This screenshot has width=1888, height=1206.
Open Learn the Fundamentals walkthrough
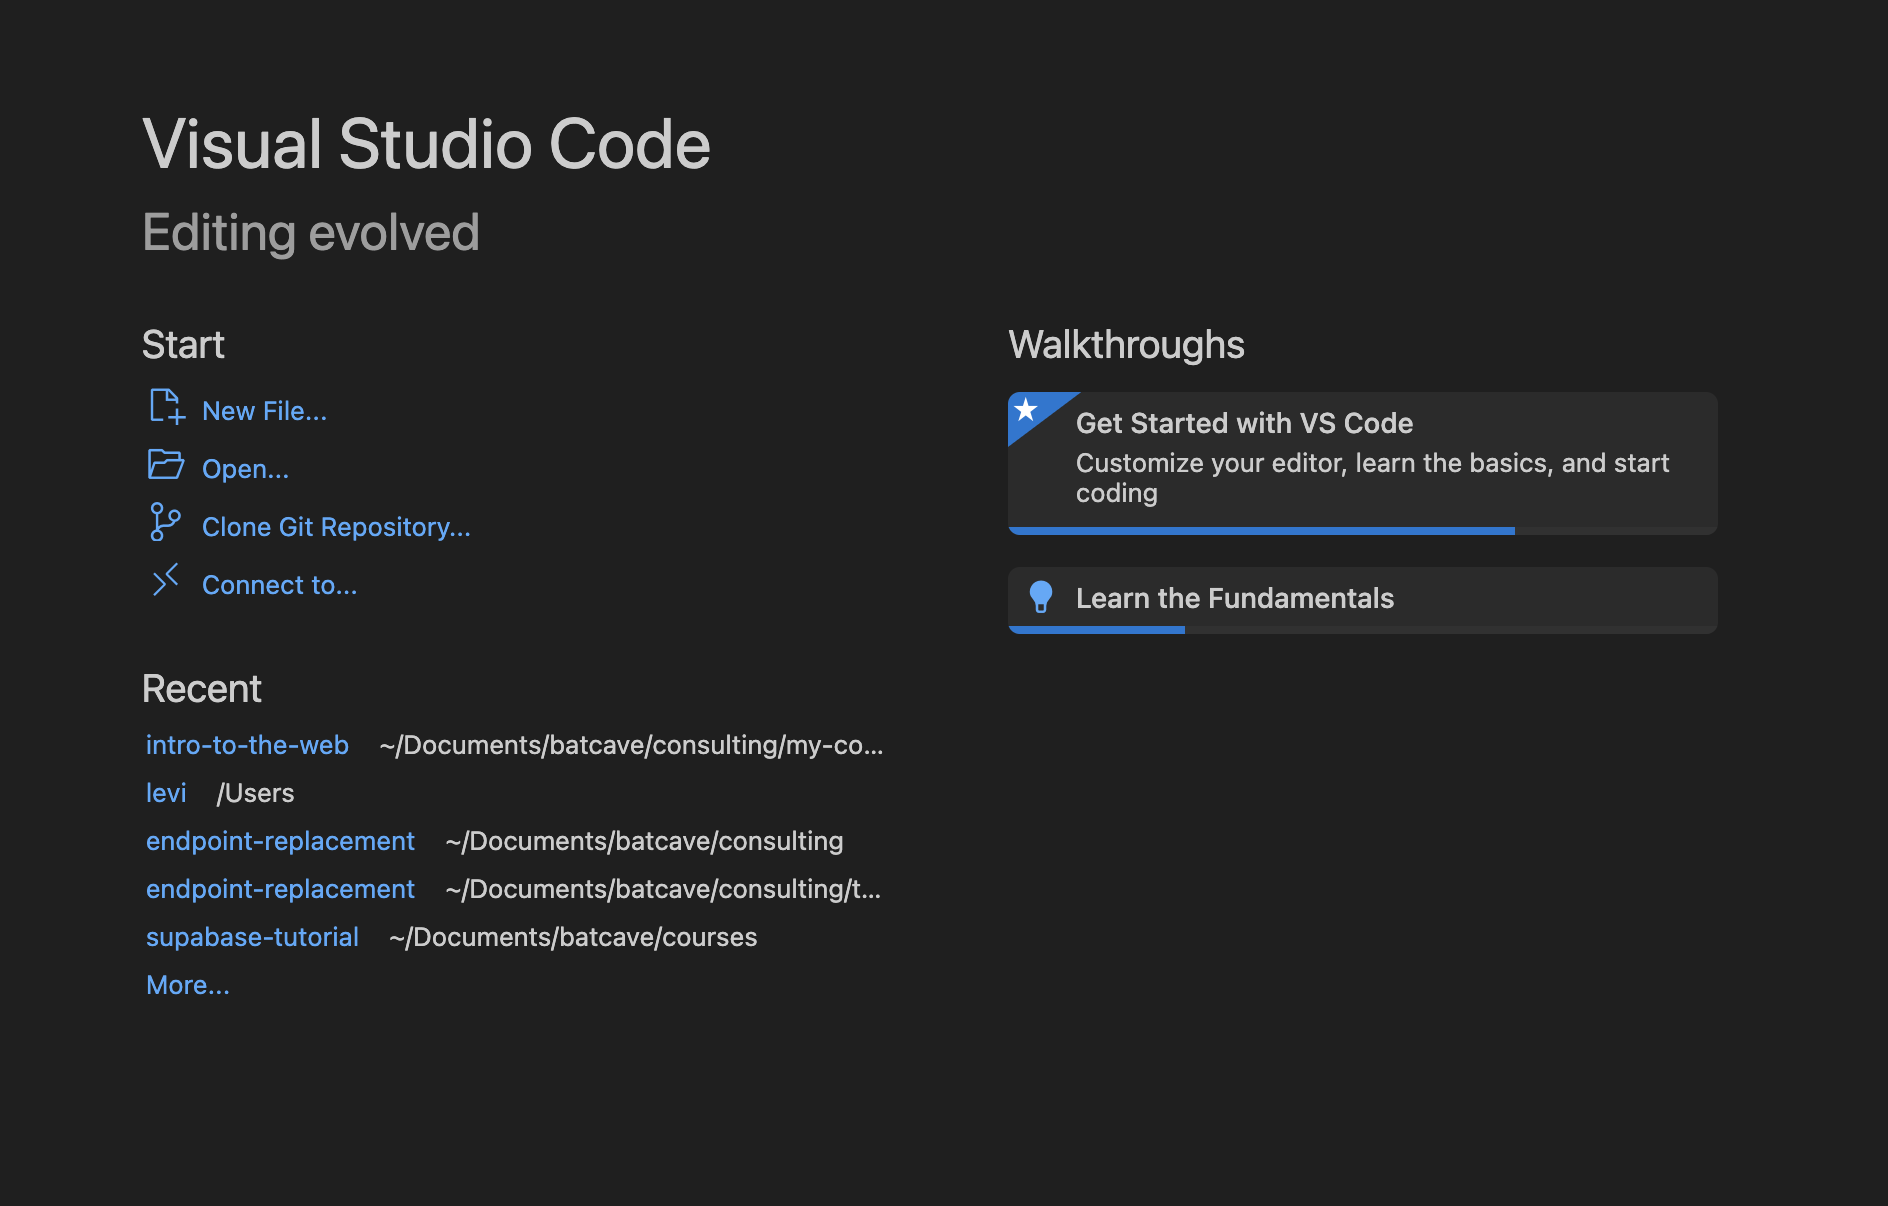pos(1363,600)
